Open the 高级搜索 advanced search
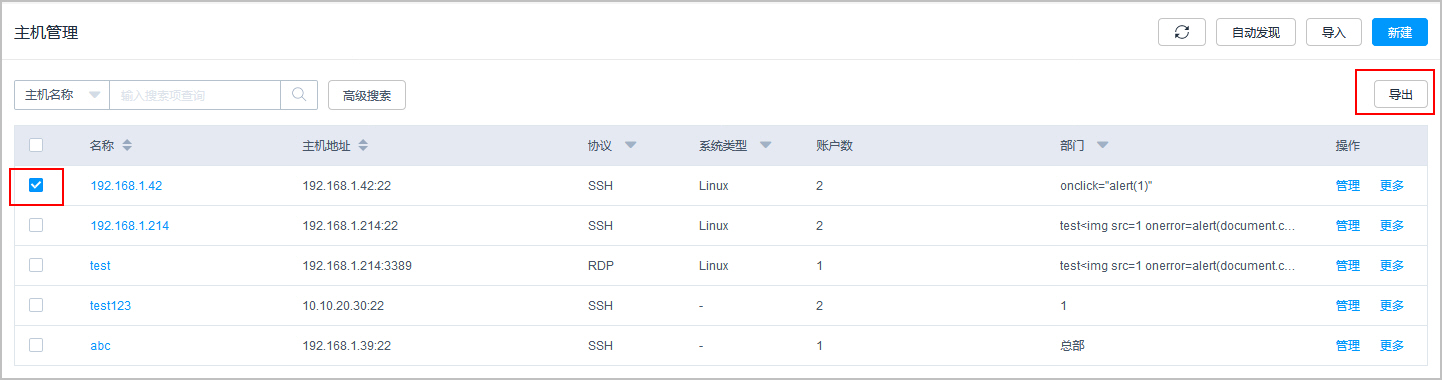The image size is (1442, 380). point(367,96)
